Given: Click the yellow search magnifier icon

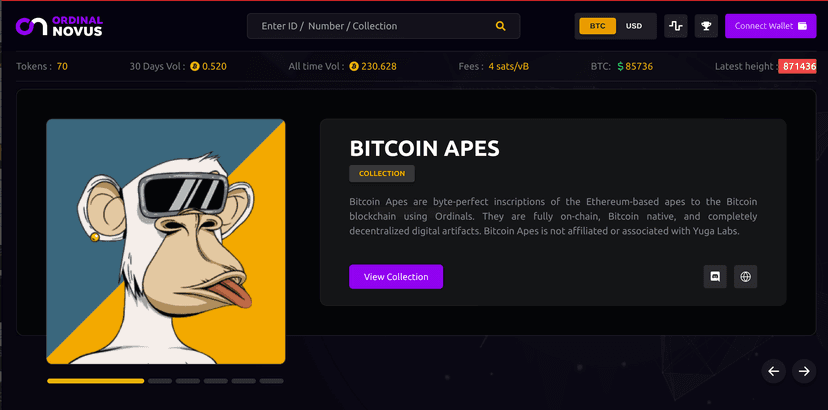Looking at the screenshot, I should point(500,26).
